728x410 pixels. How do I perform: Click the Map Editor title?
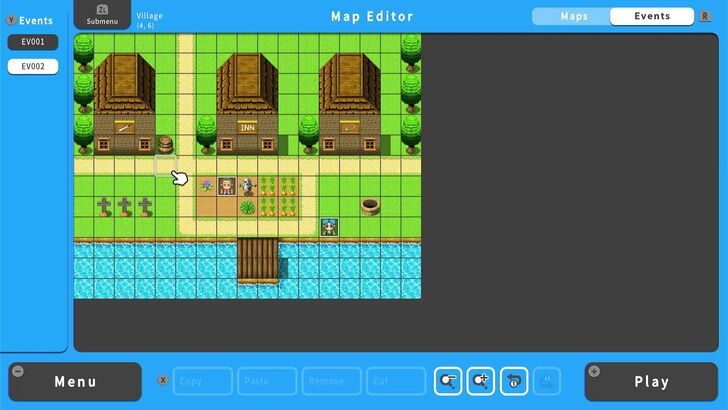pyautogui.click(x=372, y=17)
